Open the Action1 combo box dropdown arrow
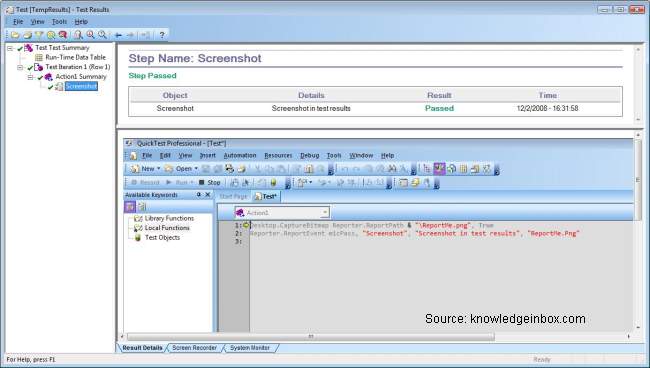This screenshot has width=650, height=368. (x=325, y=213)
